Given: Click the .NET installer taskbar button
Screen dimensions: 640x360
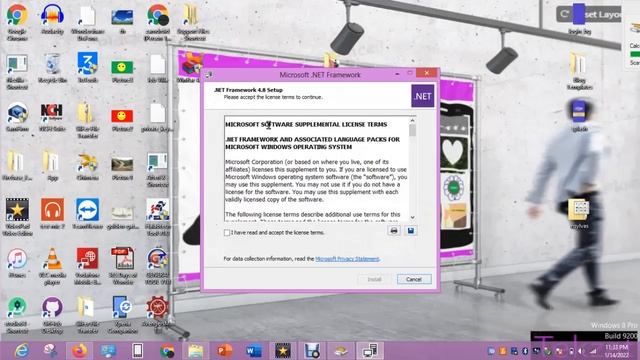Looking at the screenshot, I should (x=370, y=351).
